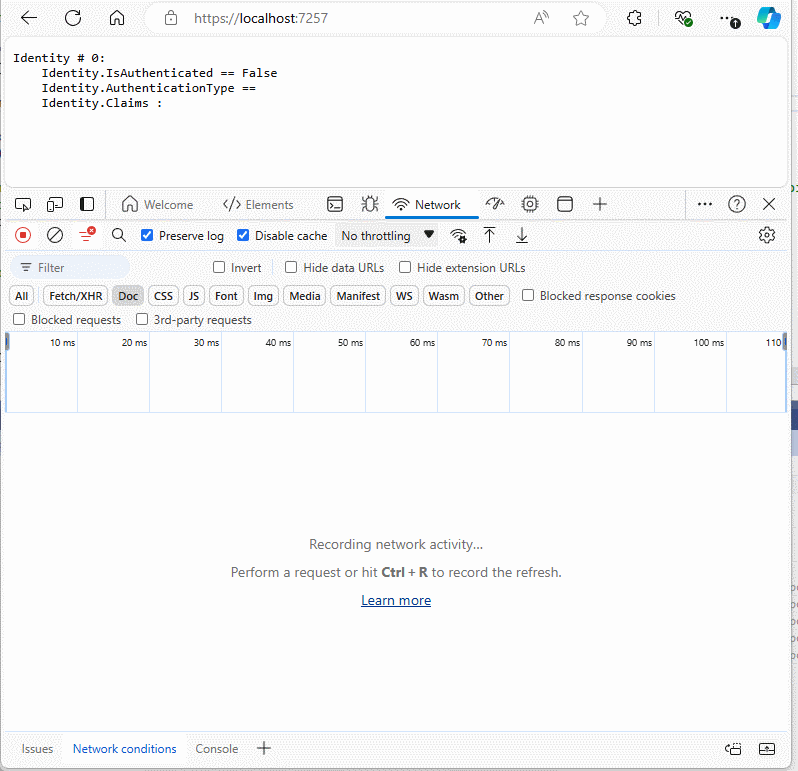Clear the network log

[55, 236]
